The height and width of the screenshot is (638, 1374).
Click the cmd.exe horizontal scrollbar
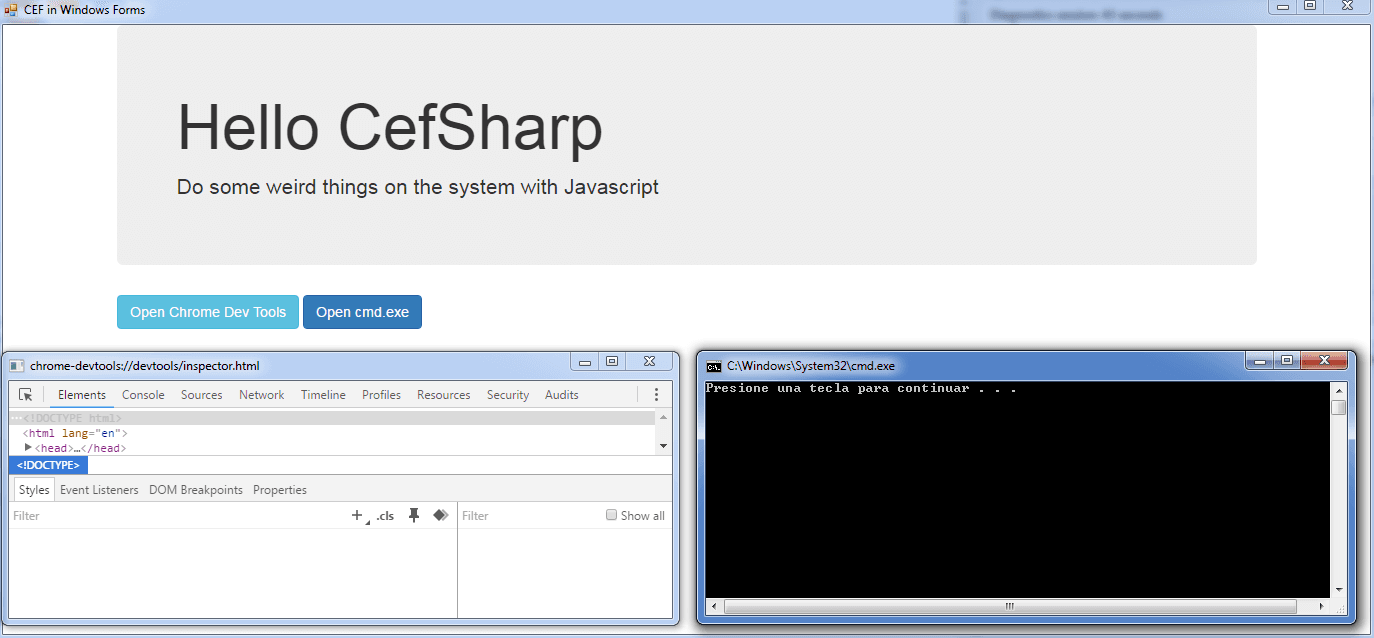[1010, 606]
